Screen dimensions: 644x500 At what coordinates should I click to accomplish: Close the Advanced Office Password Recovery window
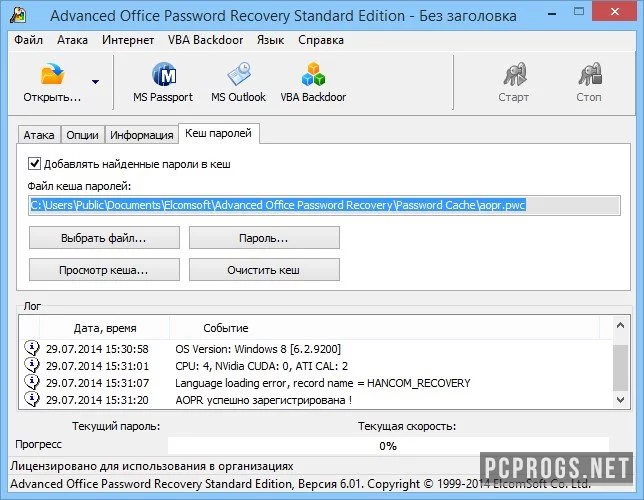click(x=615, y=12)
